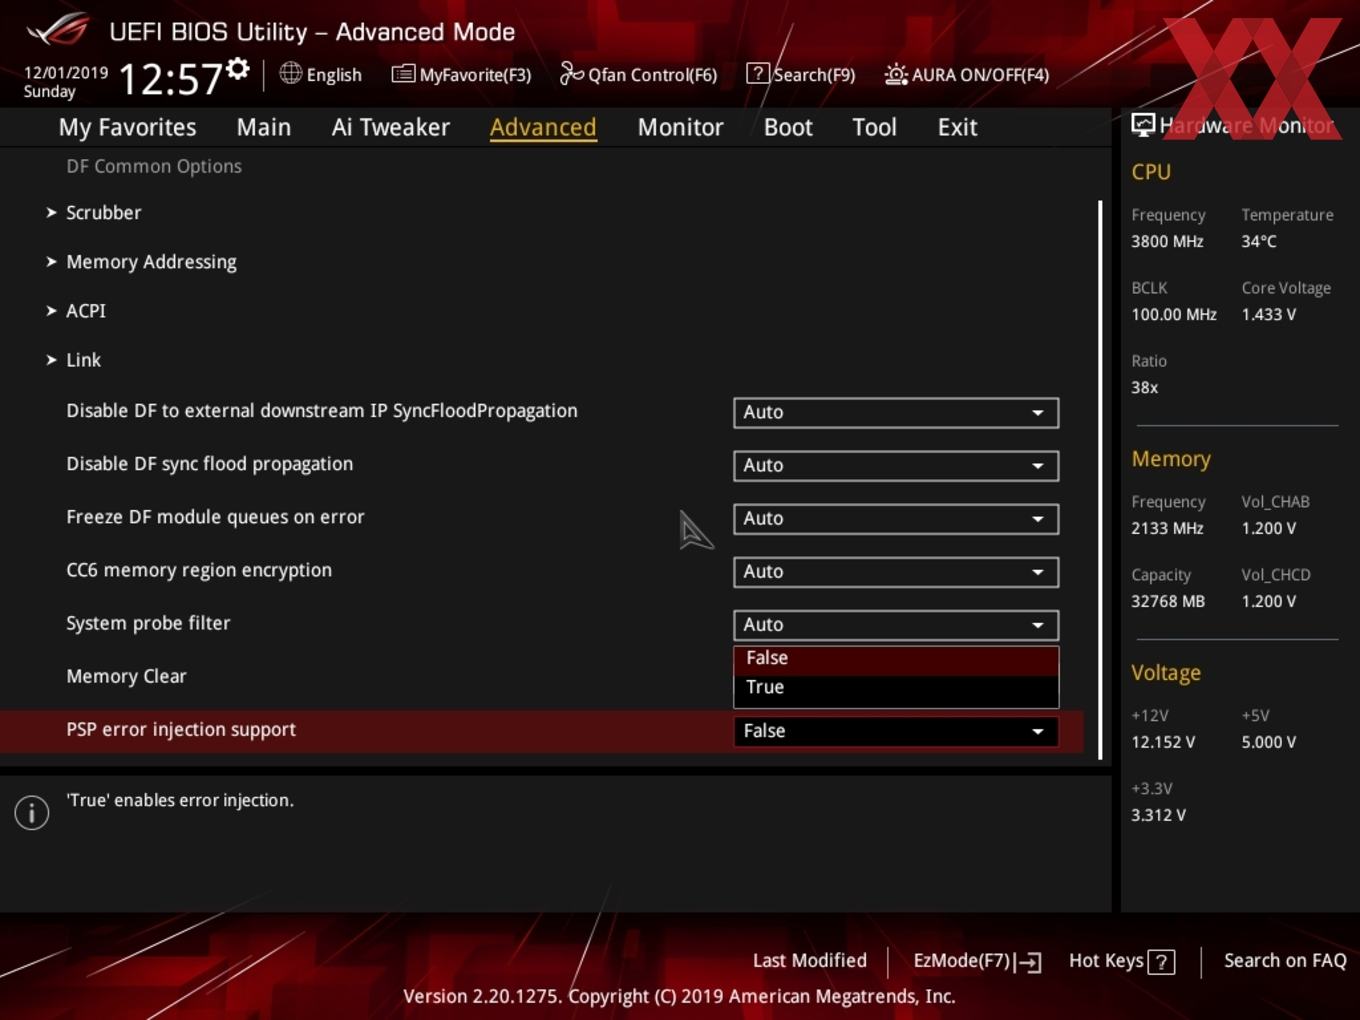Image resolution: width=1360 pixels, height=1020 pixels.
Task: Select the Advanced tab
Action: 543,127
